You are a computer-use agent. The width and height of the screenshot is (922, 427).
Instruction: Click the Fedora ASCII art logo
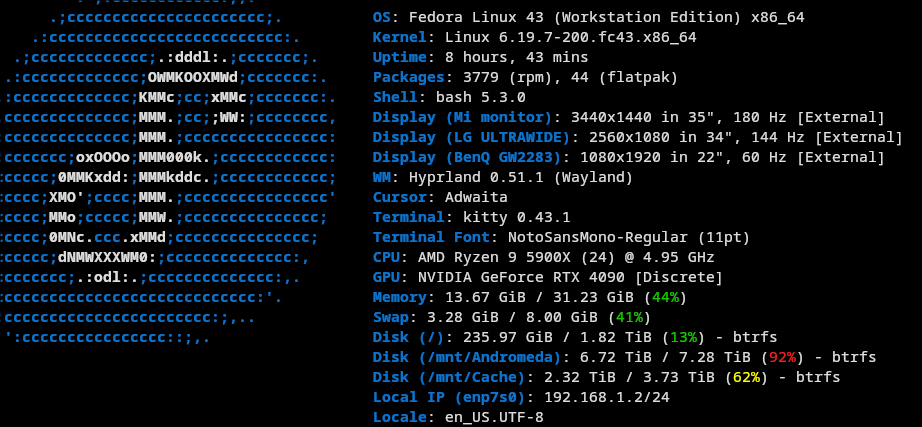point(168,174)
